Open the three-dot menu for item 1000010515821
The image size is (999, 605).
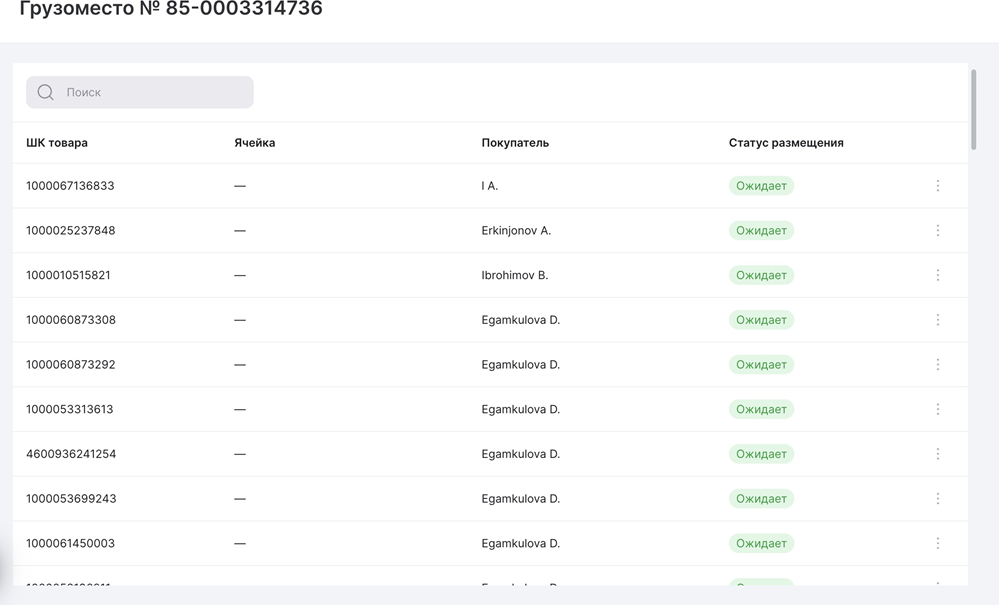[x=937, y=275]
